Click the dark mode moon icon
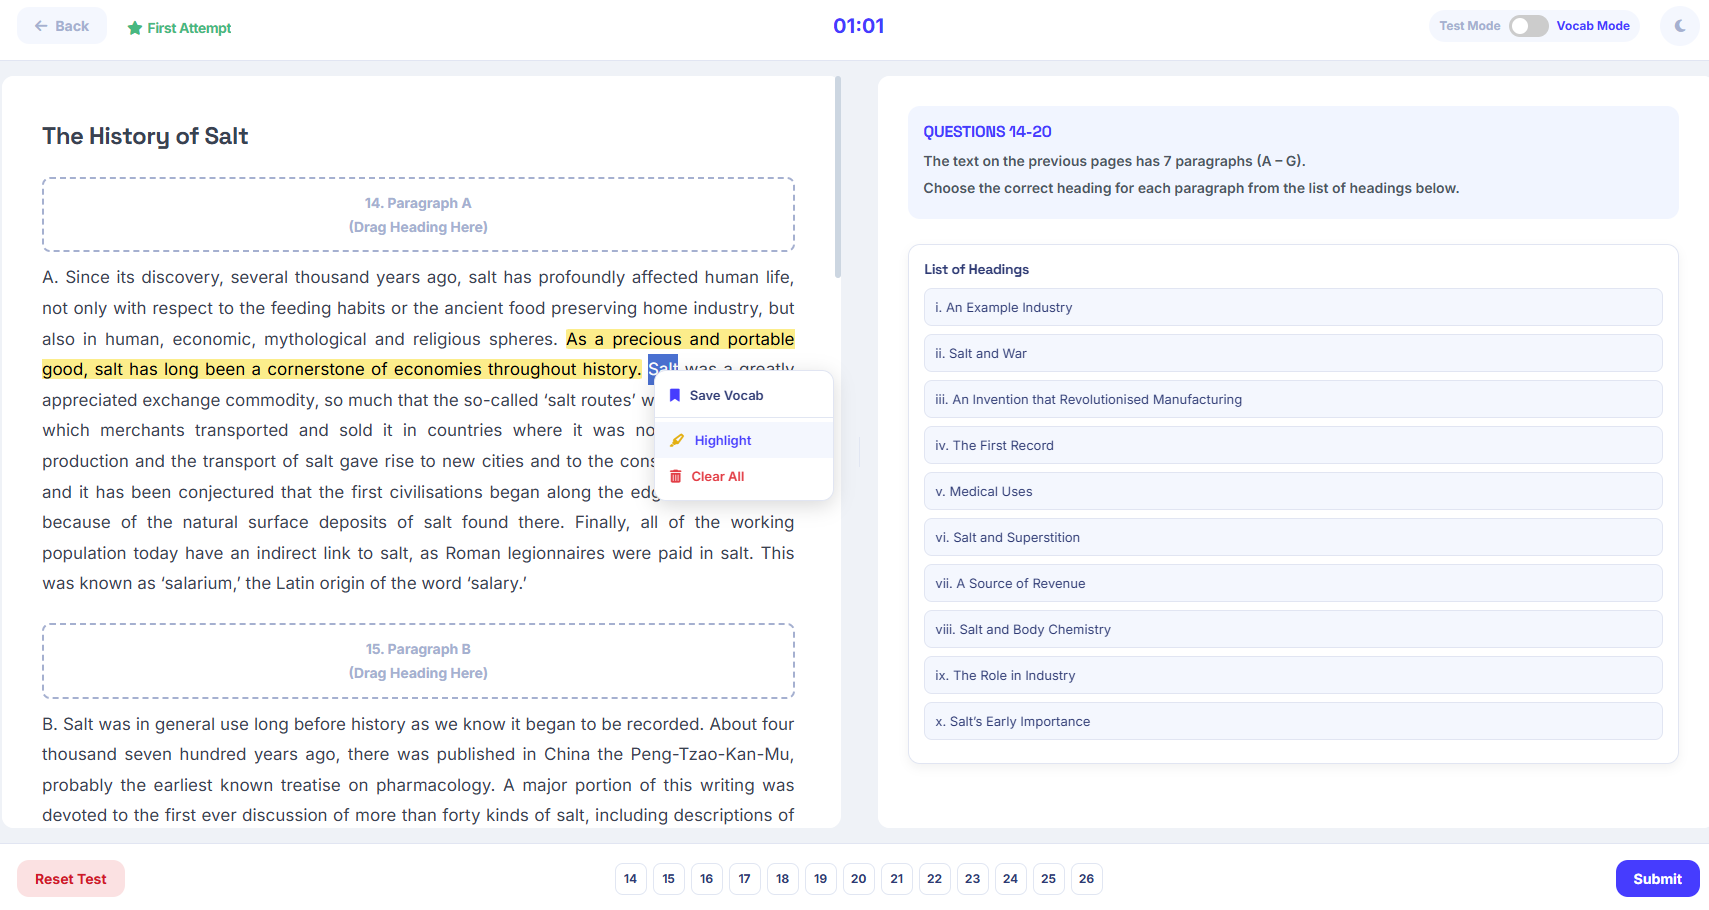The image size is (1709, 910). [x=1680, y=26]
